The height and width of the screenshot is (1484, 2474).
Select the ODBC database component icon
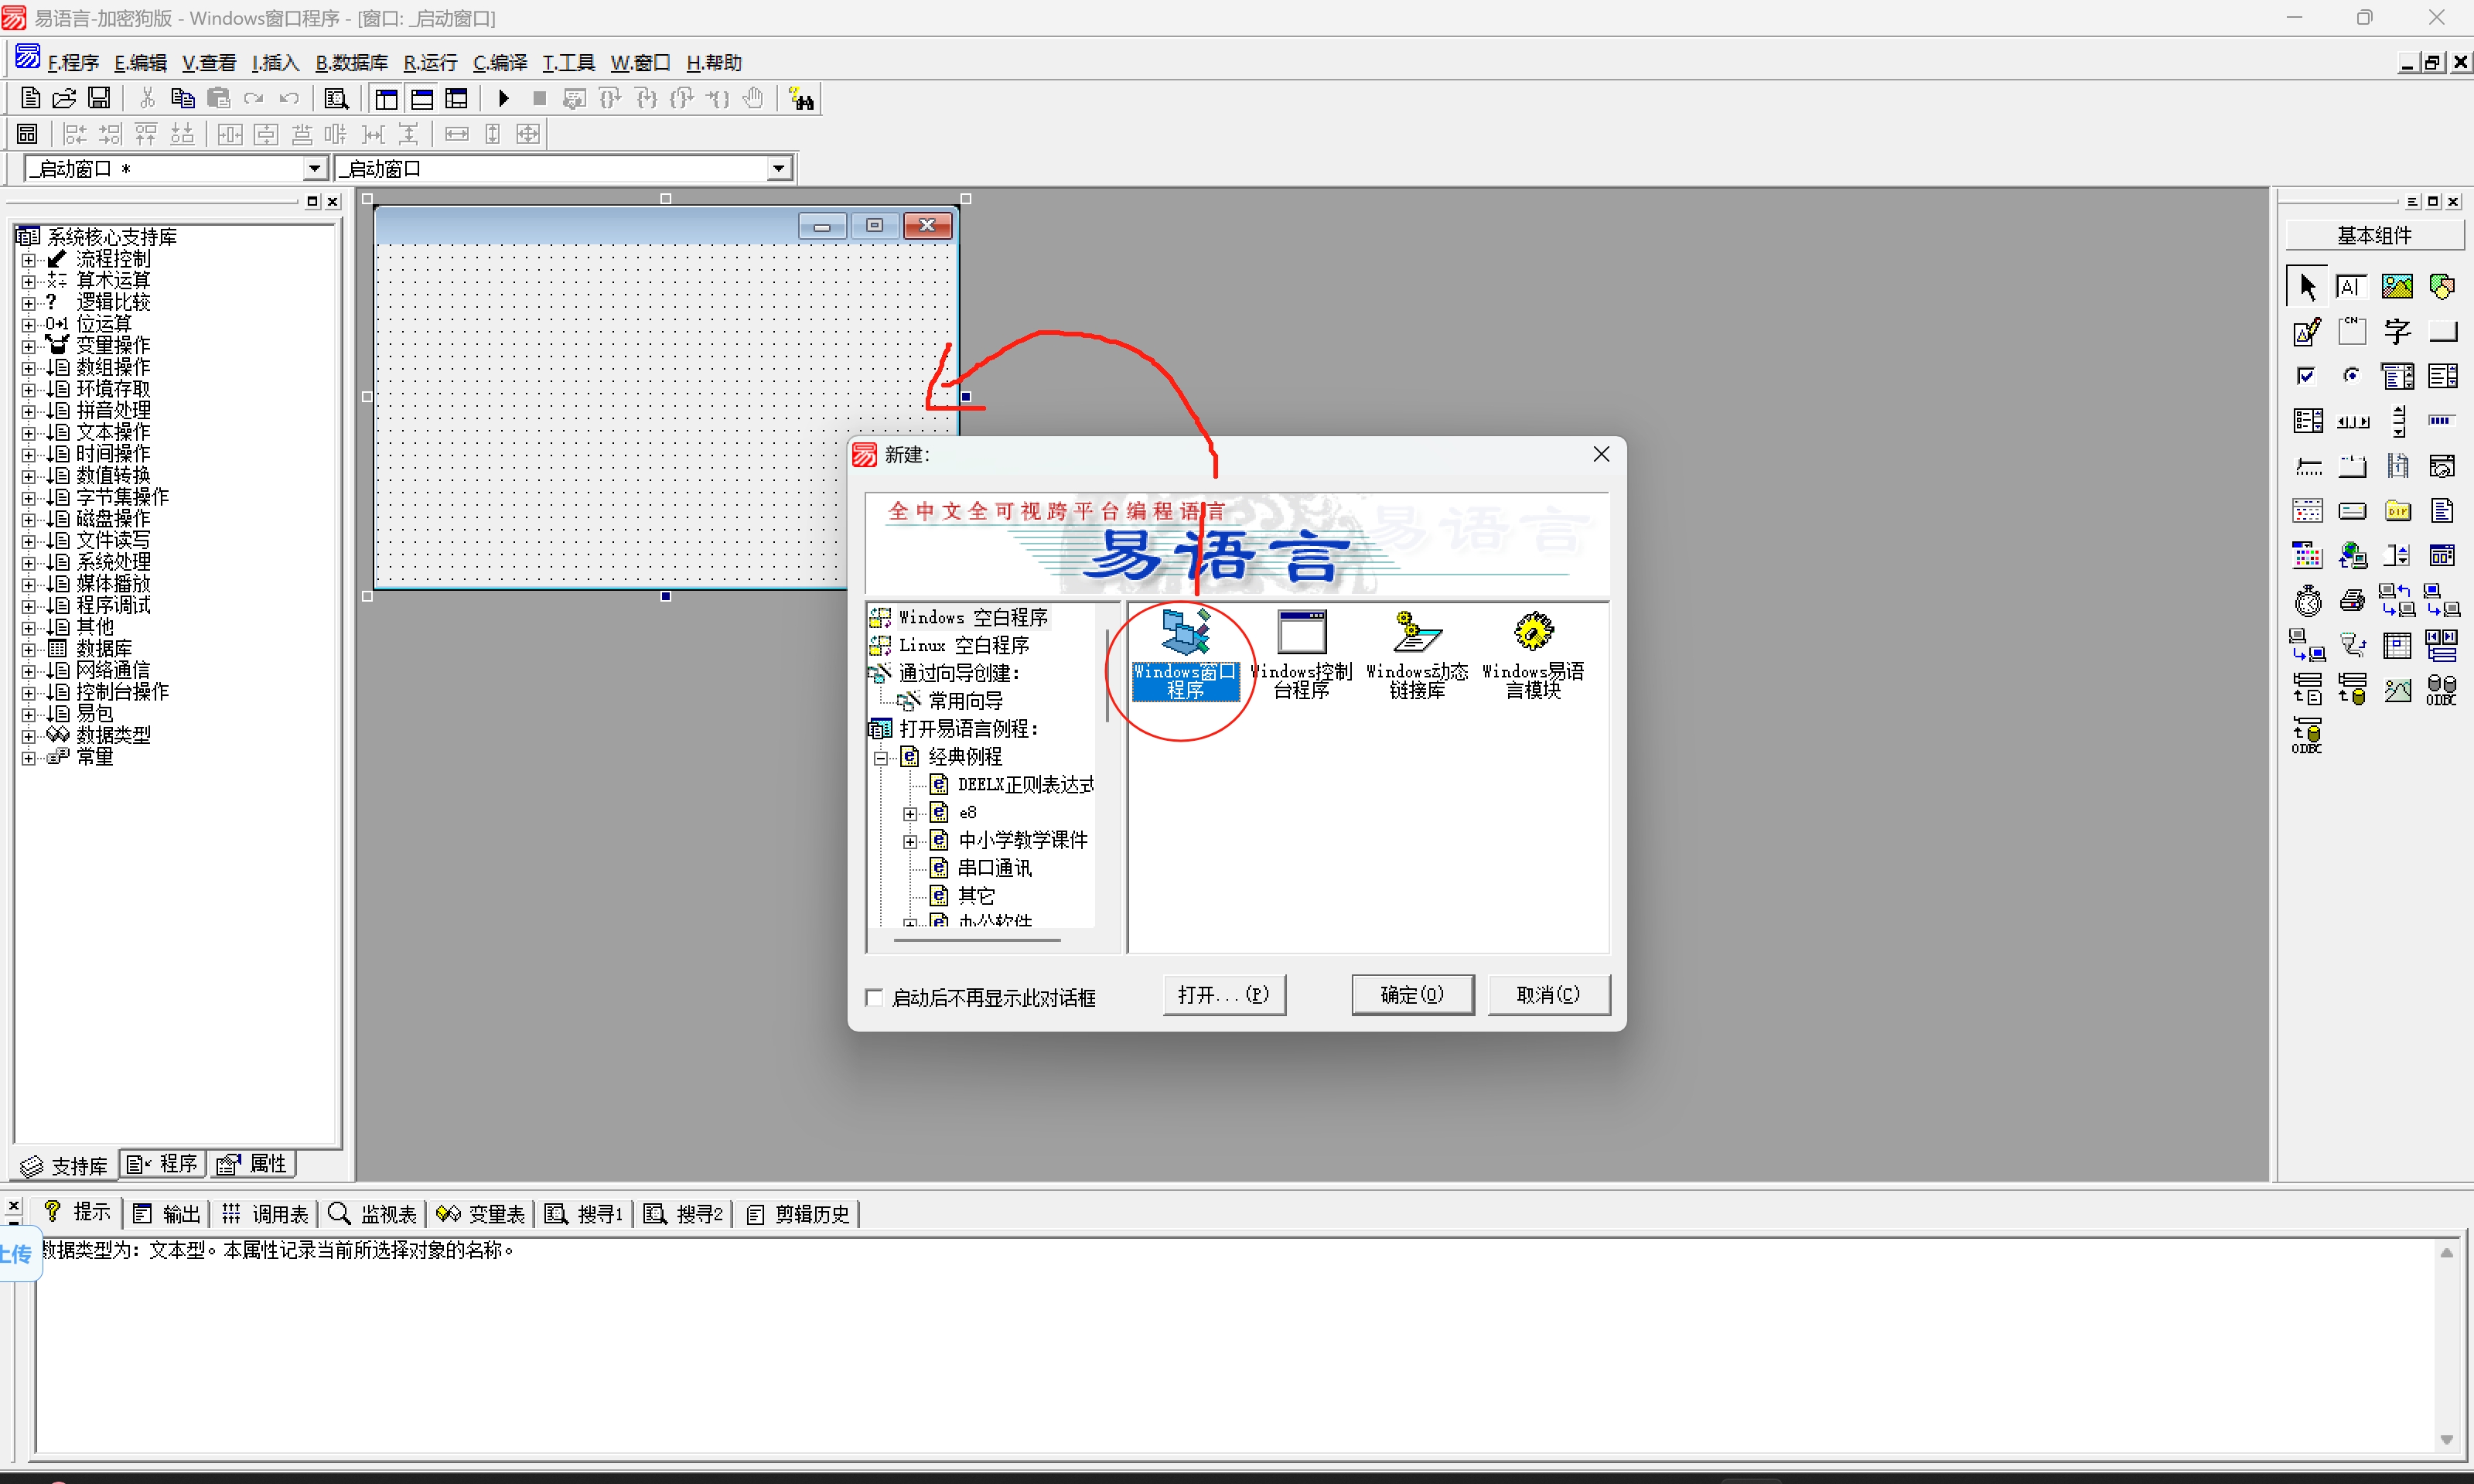[2441, 690]
